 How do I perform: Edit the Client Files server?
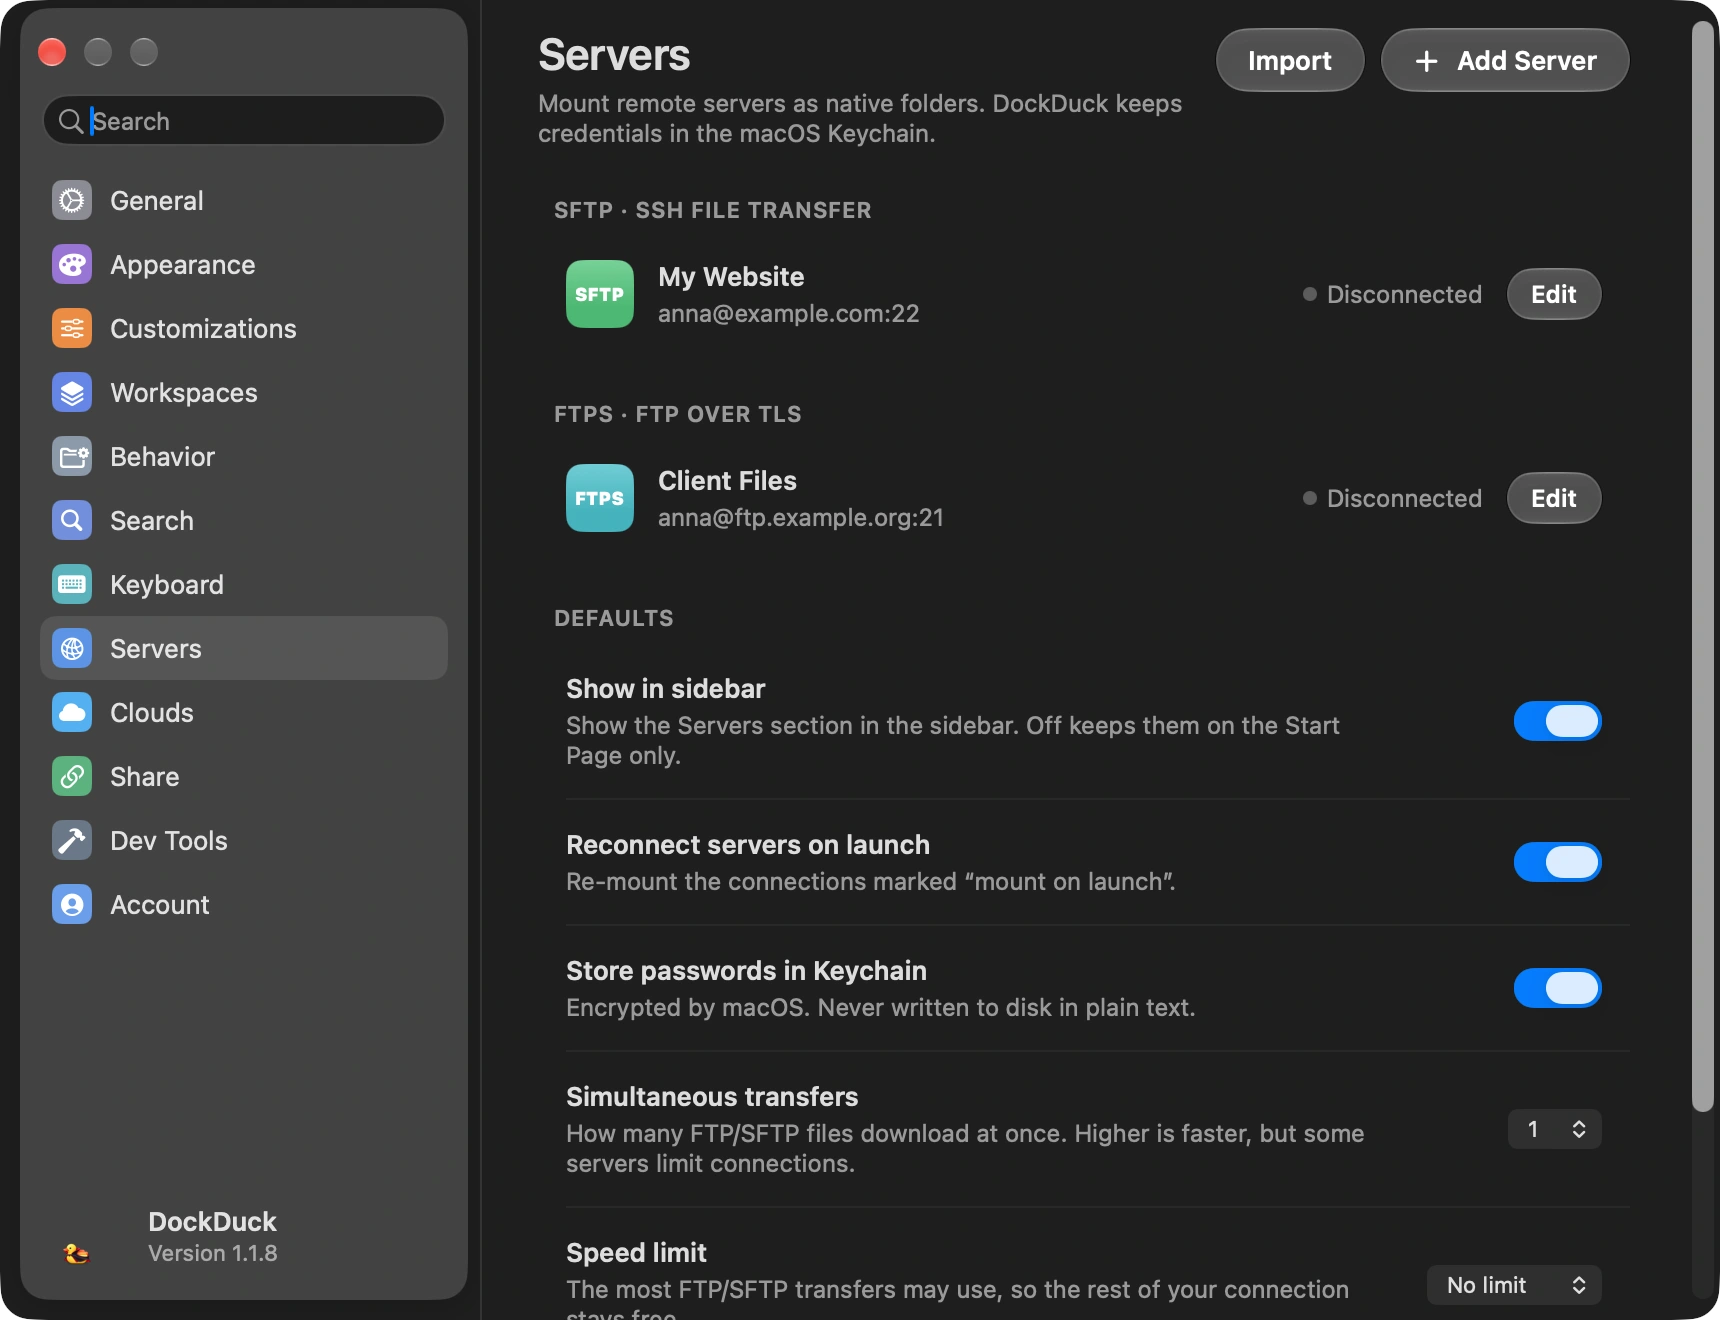(1554, 498)
